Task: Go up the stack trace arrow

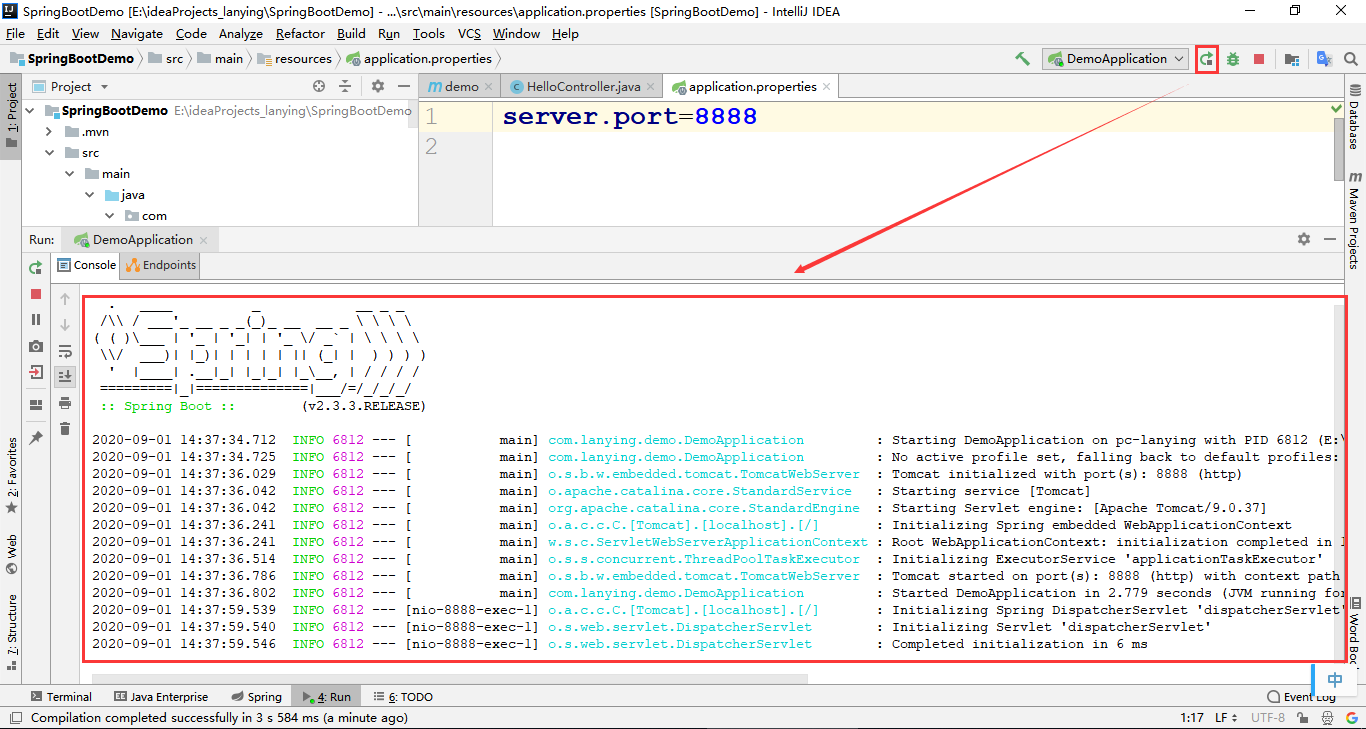Action: tap(65, 299)
